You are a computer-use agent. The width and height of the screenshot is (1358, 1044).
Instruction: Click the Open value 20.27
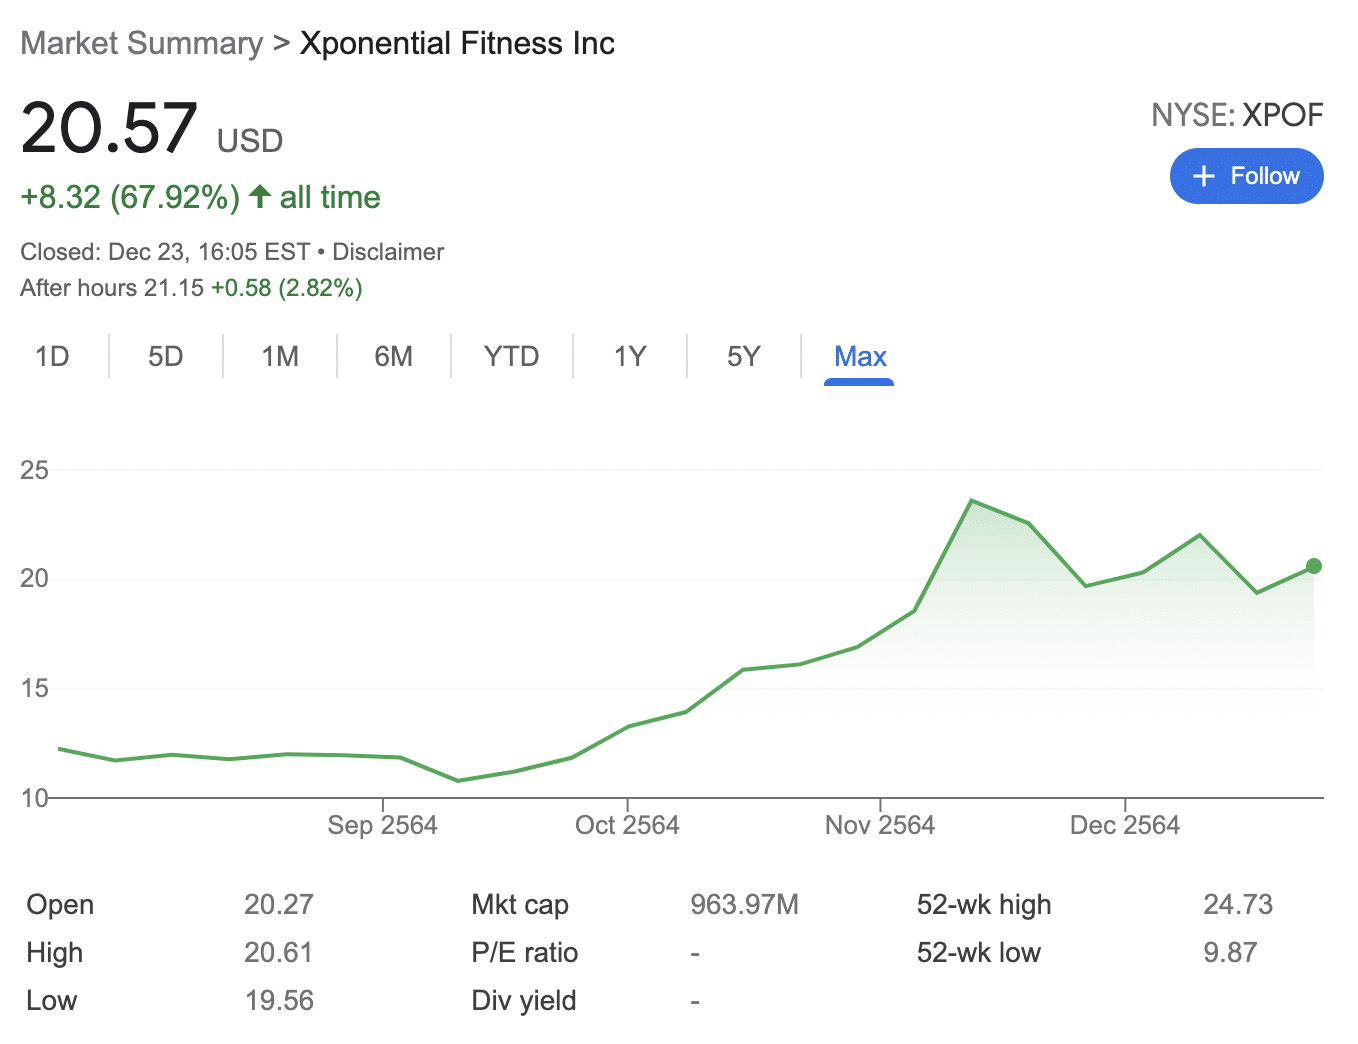click(x=279, y=904)
